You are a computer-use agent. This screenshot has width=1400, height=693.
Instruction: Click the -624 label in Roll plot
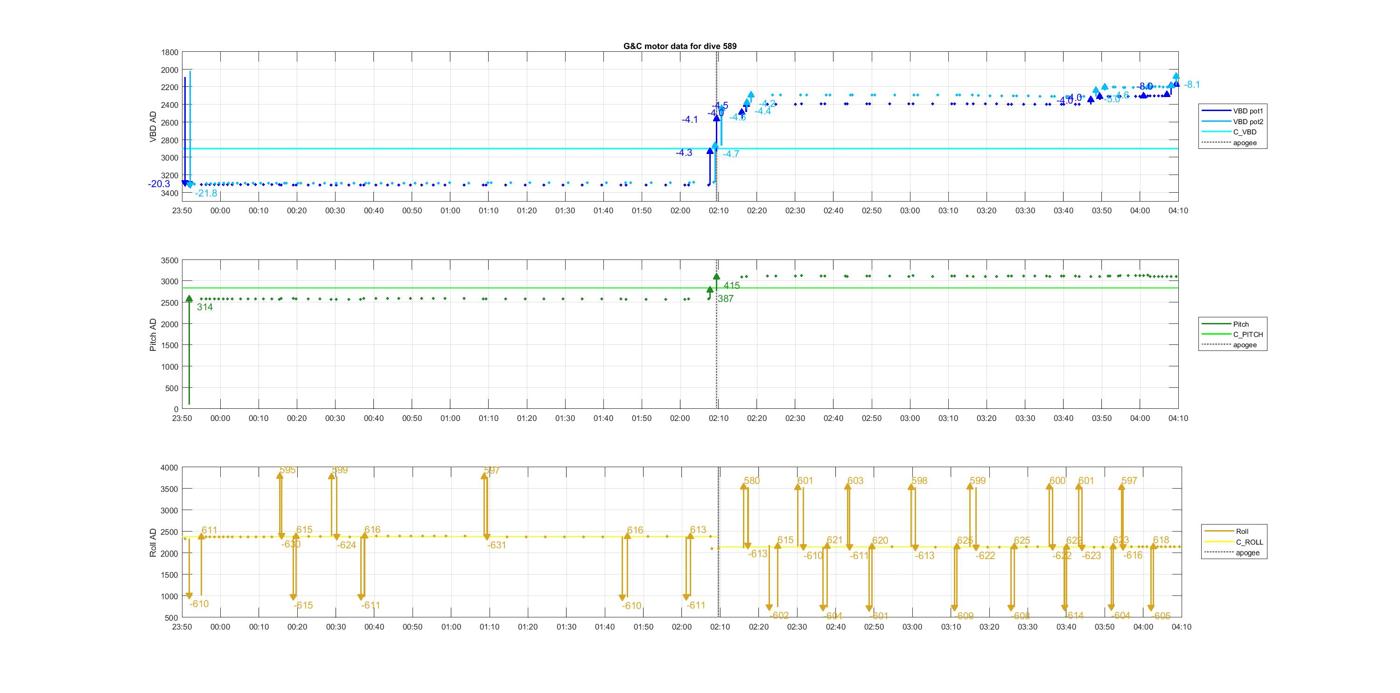[347, 546]
